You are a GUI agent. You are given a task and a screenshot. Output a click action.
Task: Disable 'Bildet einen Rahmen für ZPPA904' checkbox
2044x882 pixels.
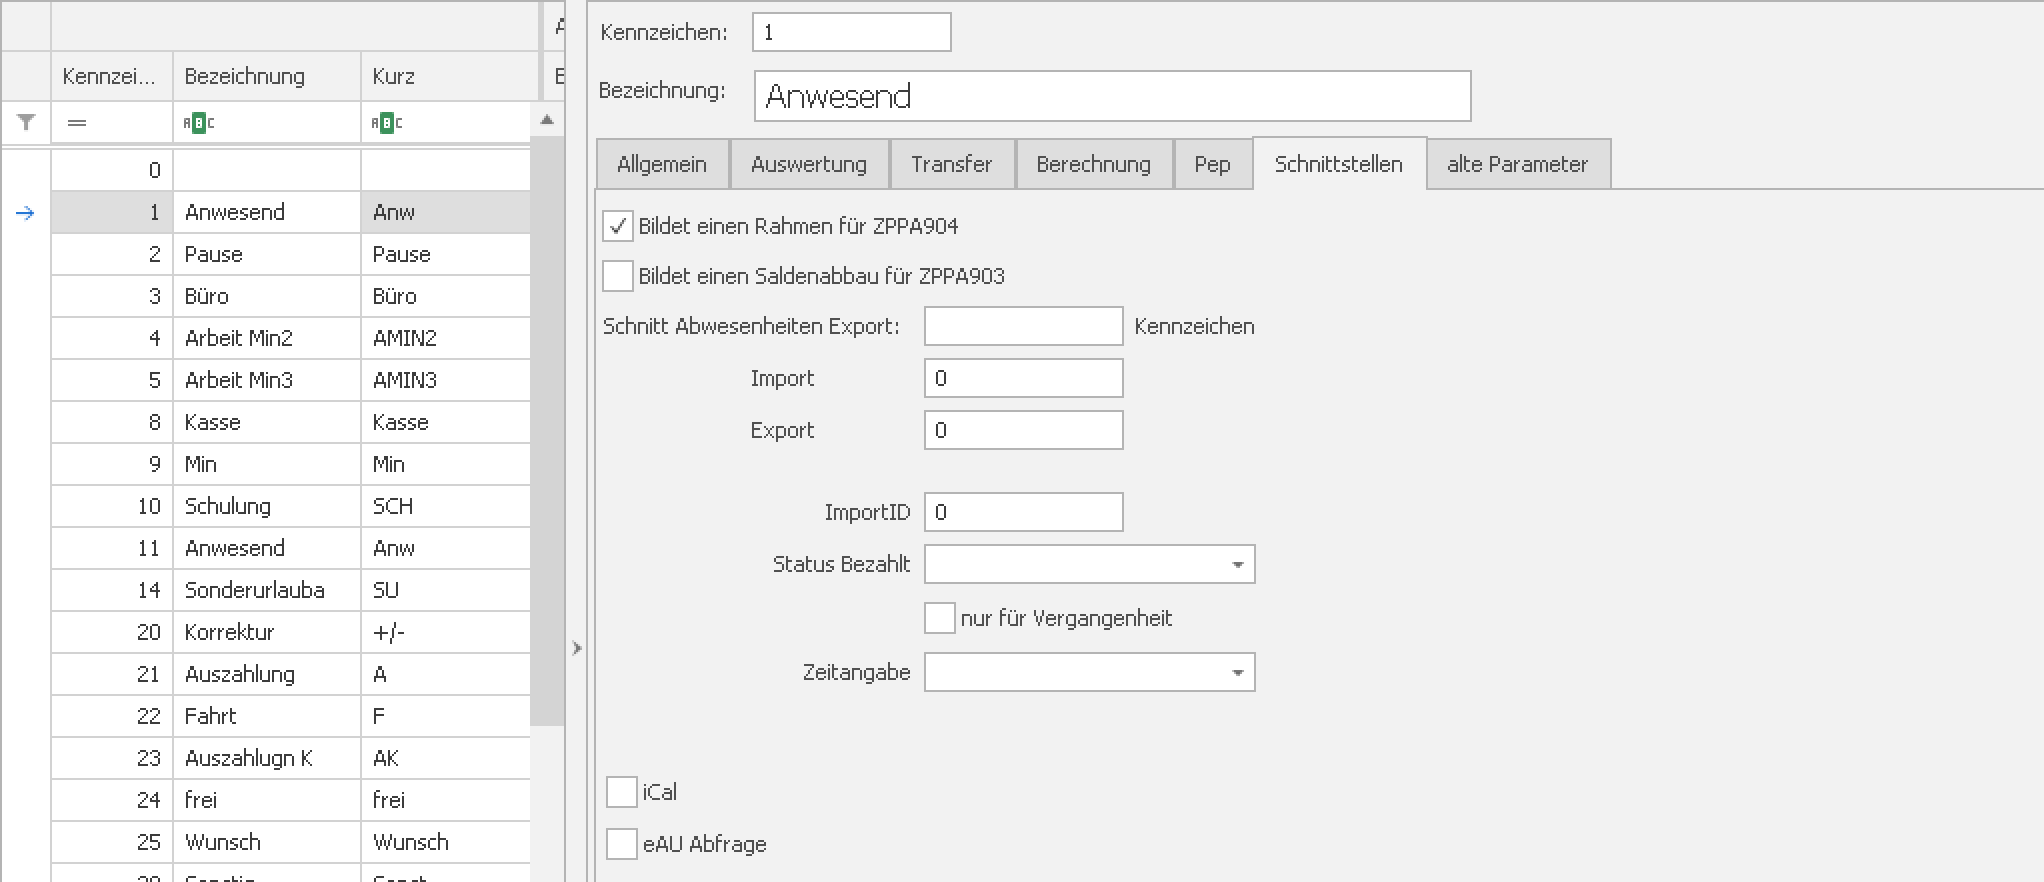(x=618, y=226)
